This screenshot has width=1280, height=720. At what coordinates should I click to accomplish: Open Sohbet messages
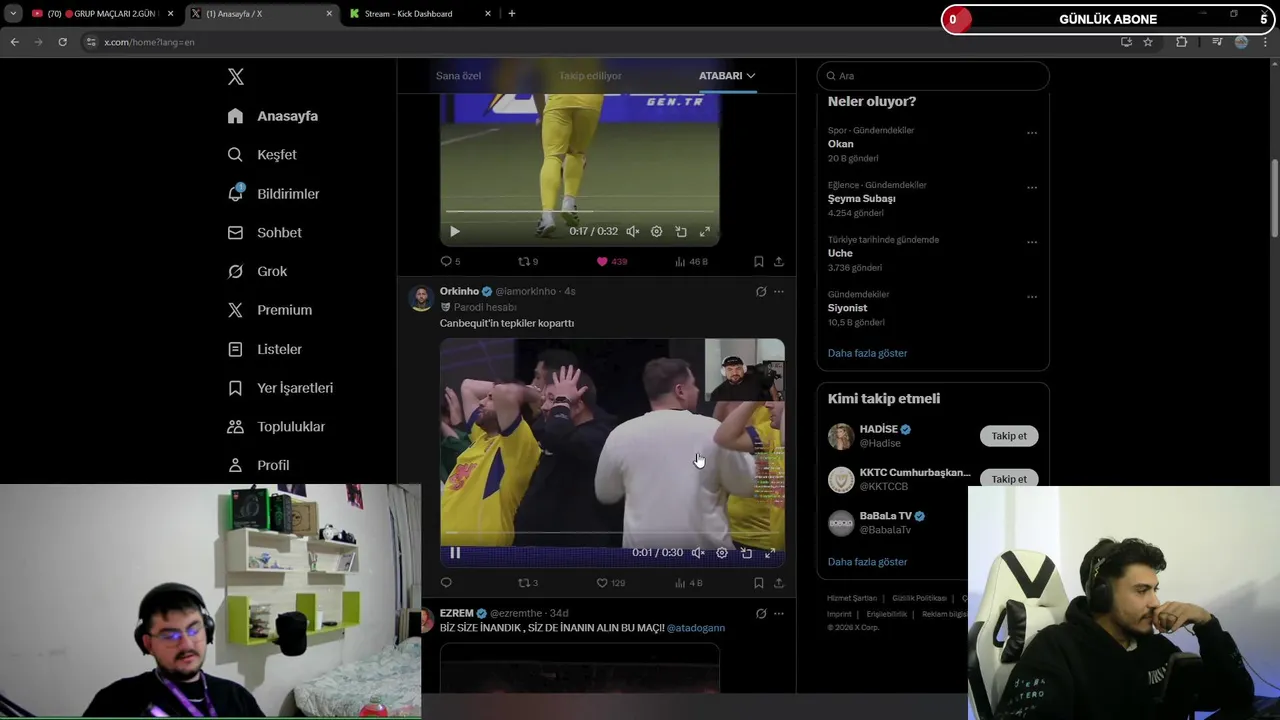(x=264, y=232)
